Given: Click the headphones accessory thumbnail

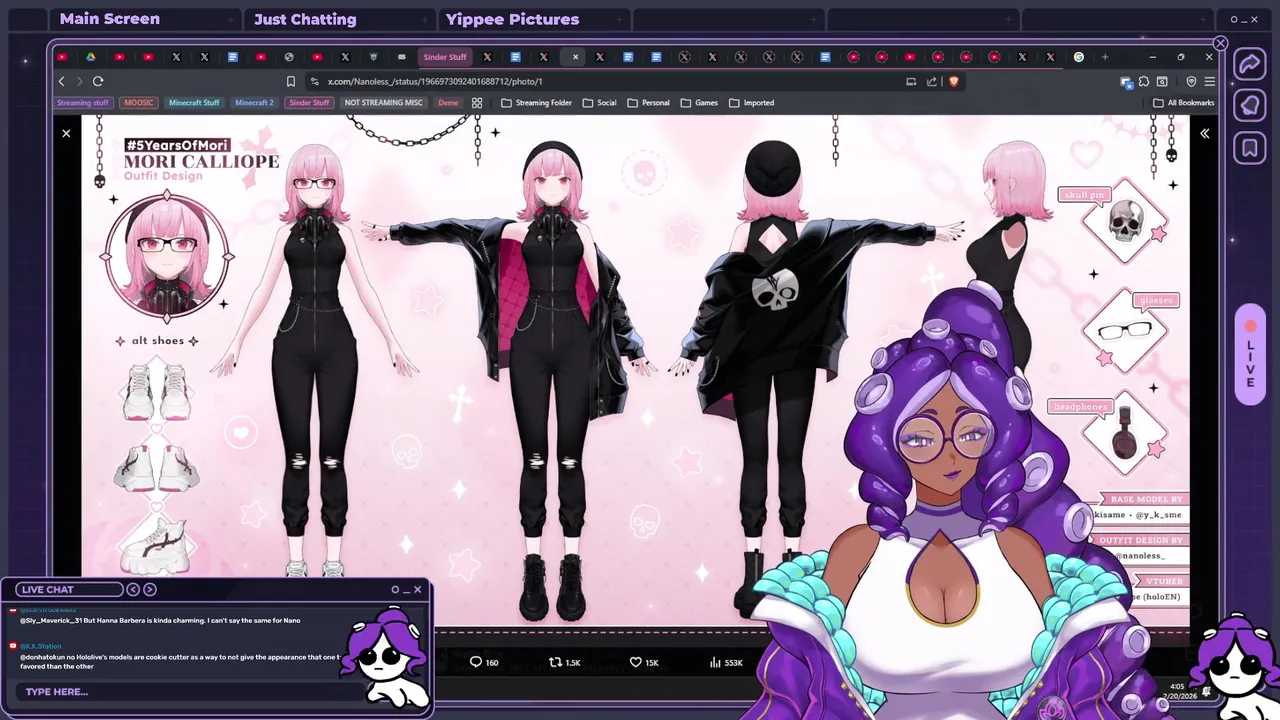Looking at the screenshot, I should point(1126,433).
